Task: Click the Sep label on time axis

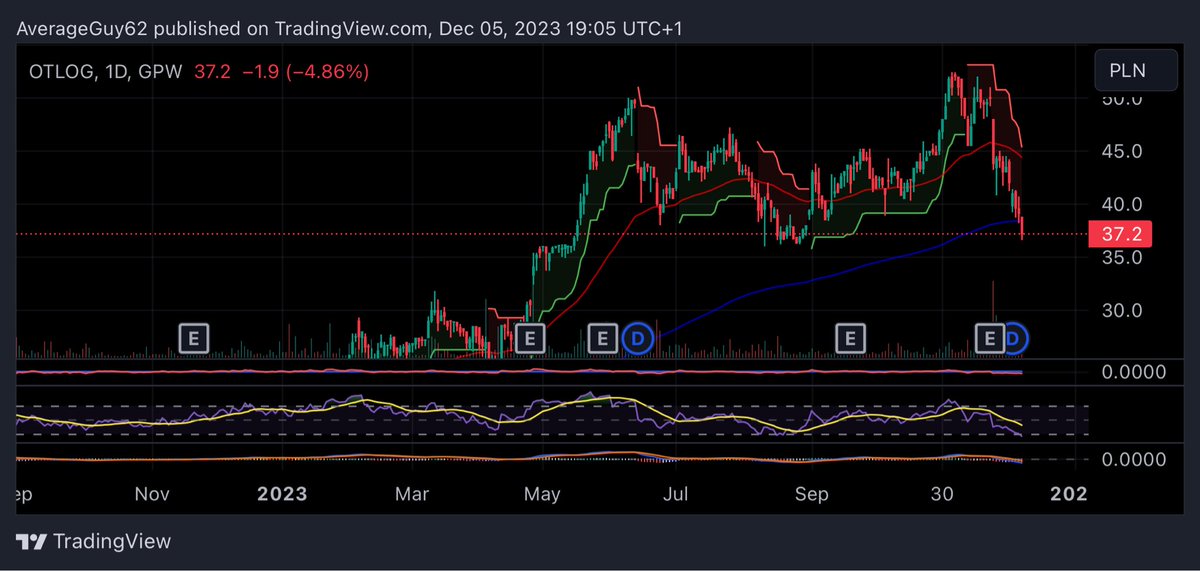Action: (812, 494)
